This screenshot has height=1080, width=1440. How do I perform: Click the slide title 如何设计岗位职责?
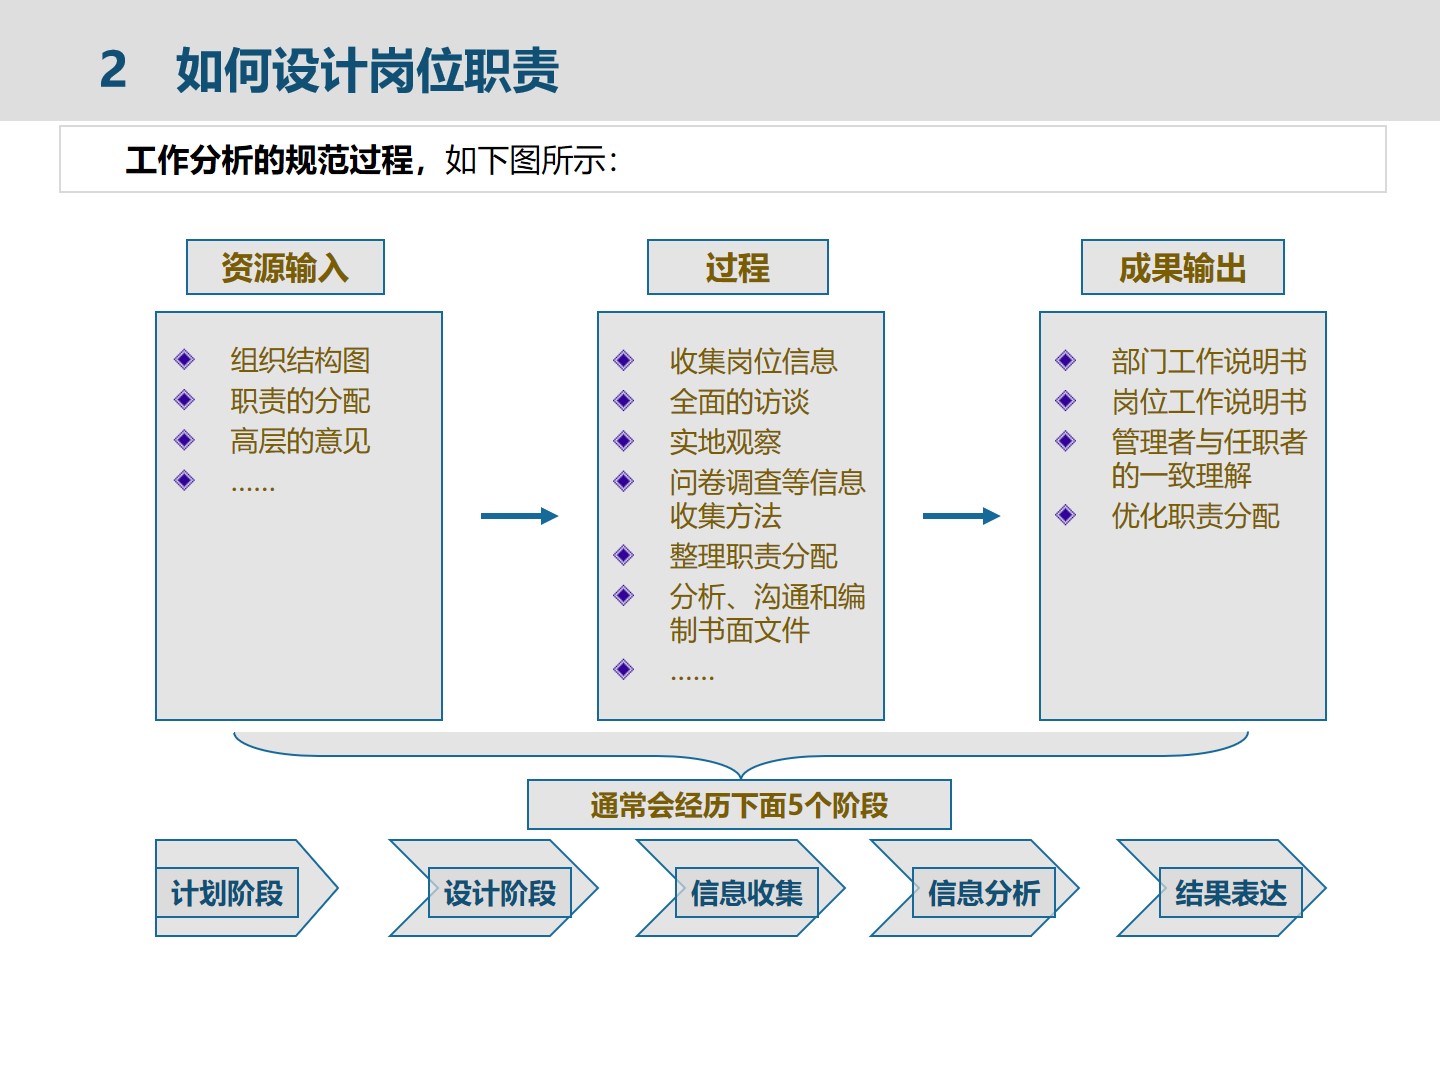(367, 71)
